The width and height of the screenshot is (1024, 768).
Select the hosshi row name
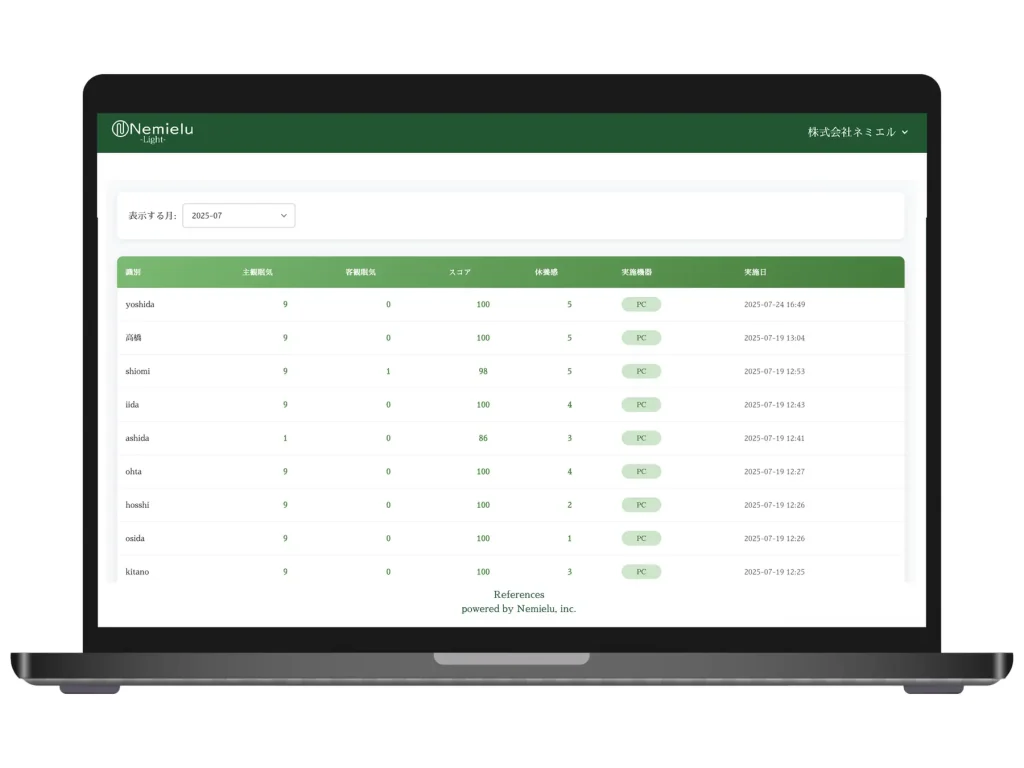pyautogui.click(x=137, y=505)
